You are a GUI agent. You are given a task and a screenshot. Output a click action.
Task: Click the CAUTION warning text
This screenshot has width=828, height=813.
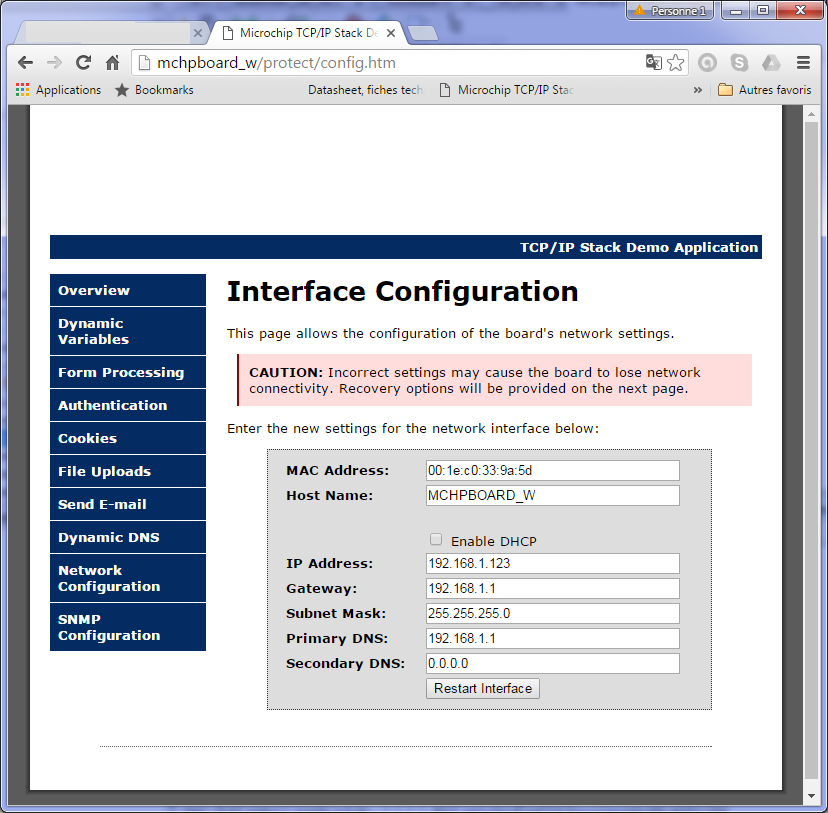point(474,380)
